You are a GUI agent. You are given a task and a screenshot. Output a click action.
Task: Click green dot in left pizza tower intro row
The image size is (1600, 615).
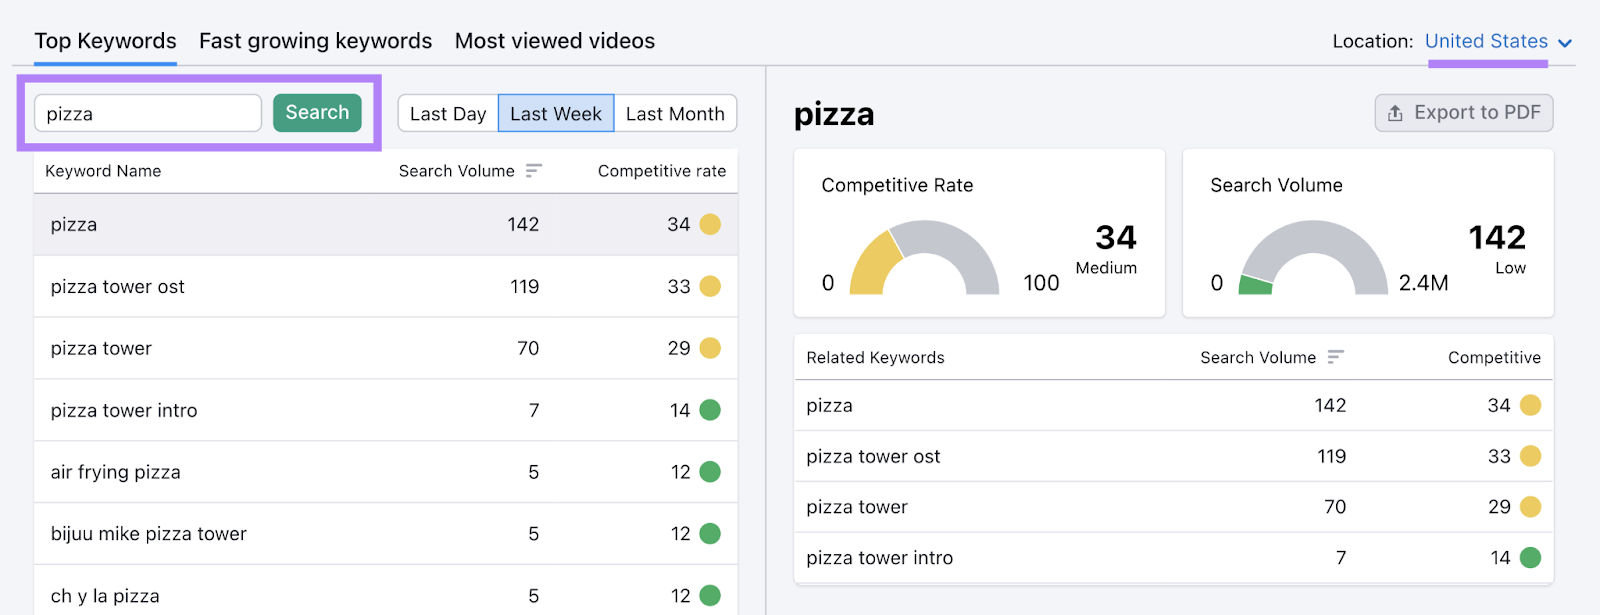pyautogui.click(x=710, y=410)
